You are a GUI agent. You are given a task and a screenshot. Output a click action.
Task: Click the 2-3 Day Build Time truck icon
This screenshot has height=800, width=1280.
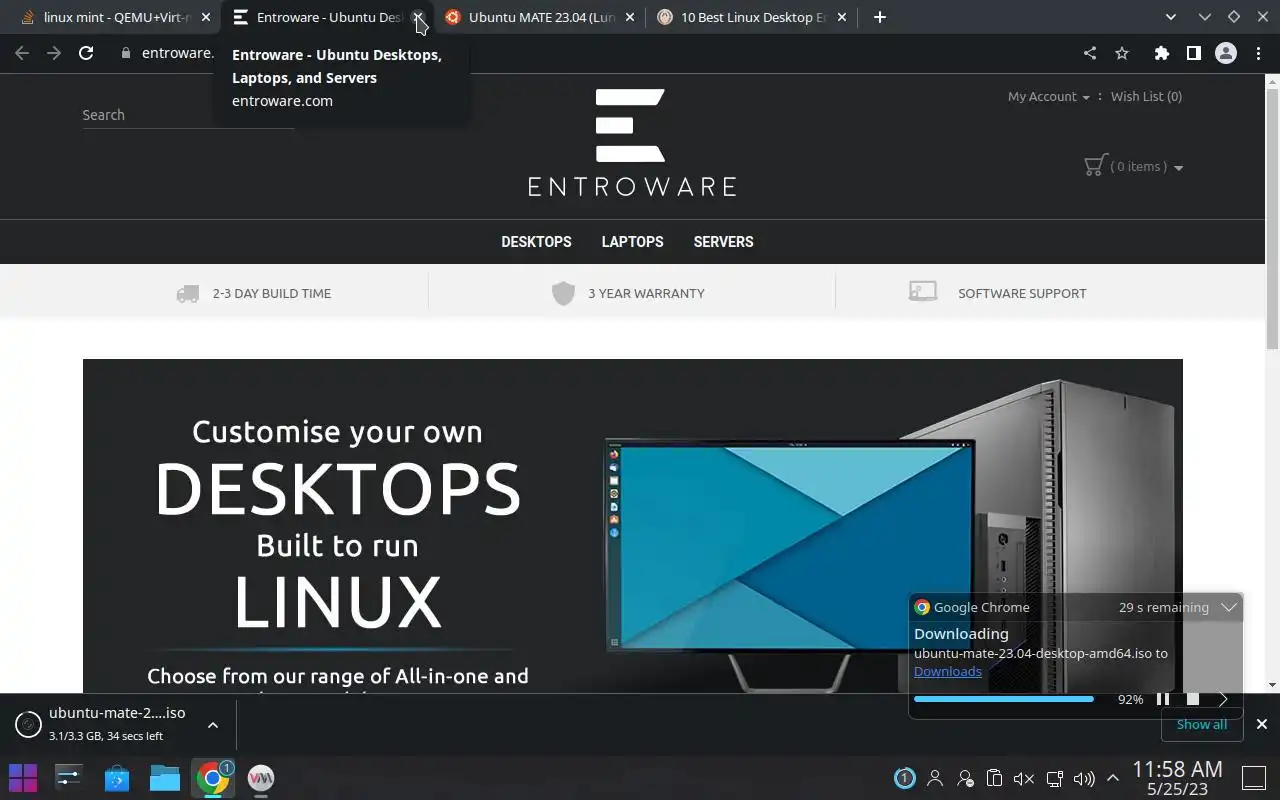(187, 294)
